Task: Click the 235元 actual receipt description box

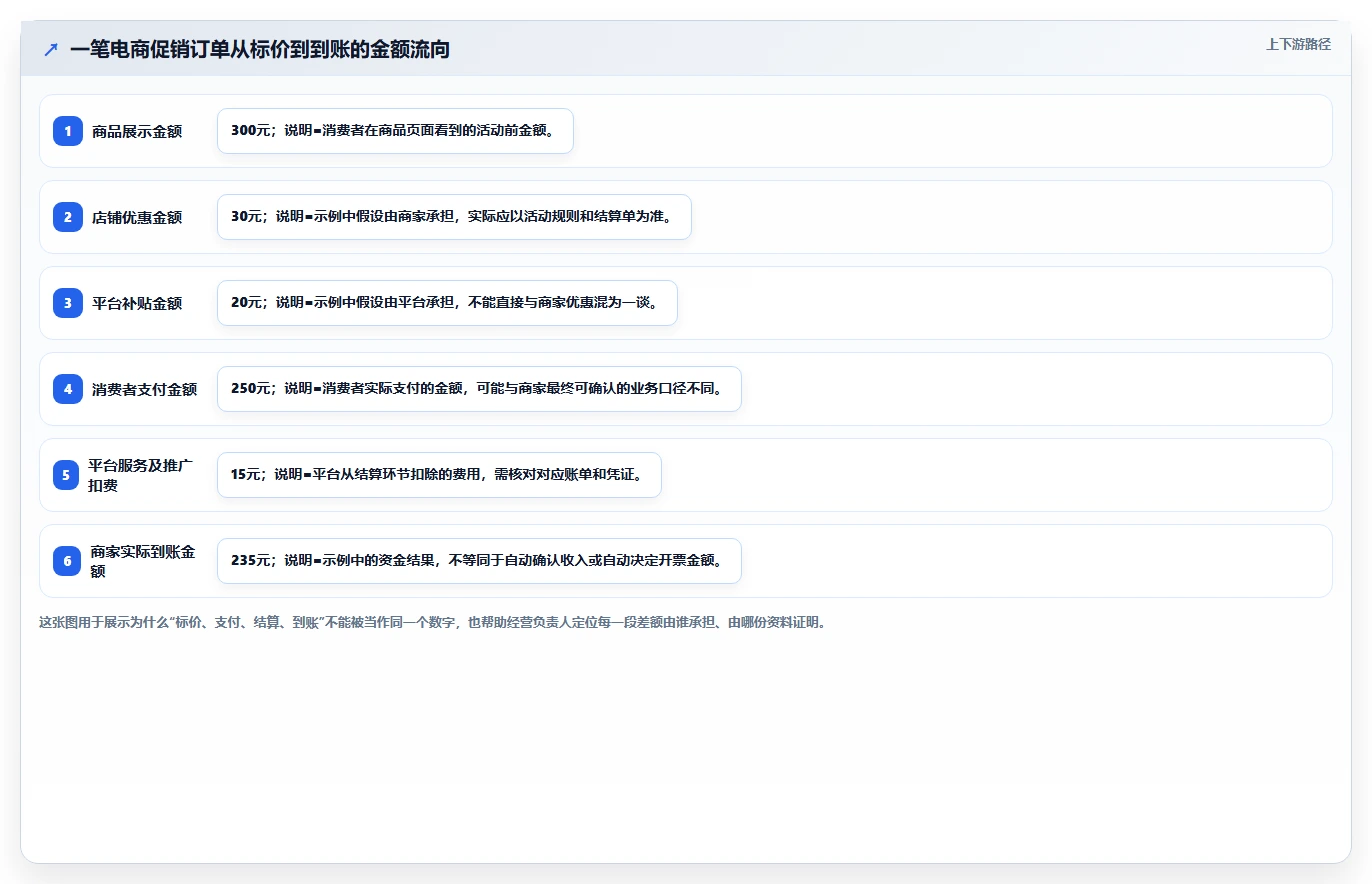Action: (x=479, y=561)
